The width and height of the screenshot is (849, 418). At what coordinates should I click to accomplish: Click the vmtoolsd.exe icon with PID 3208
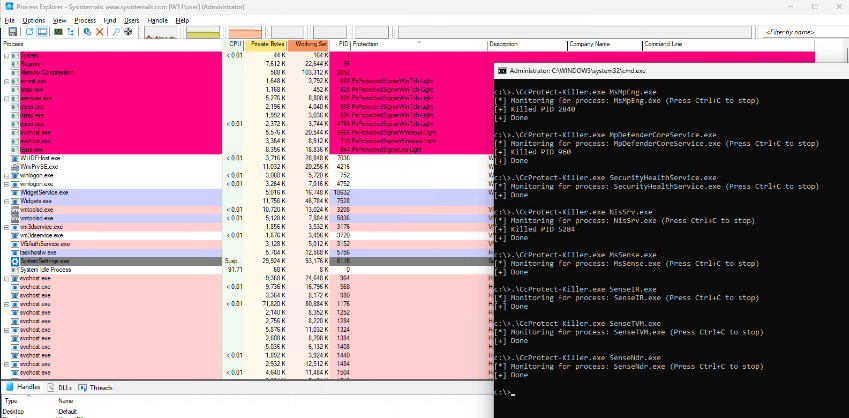pyautogui.click(x=15, y=210)
